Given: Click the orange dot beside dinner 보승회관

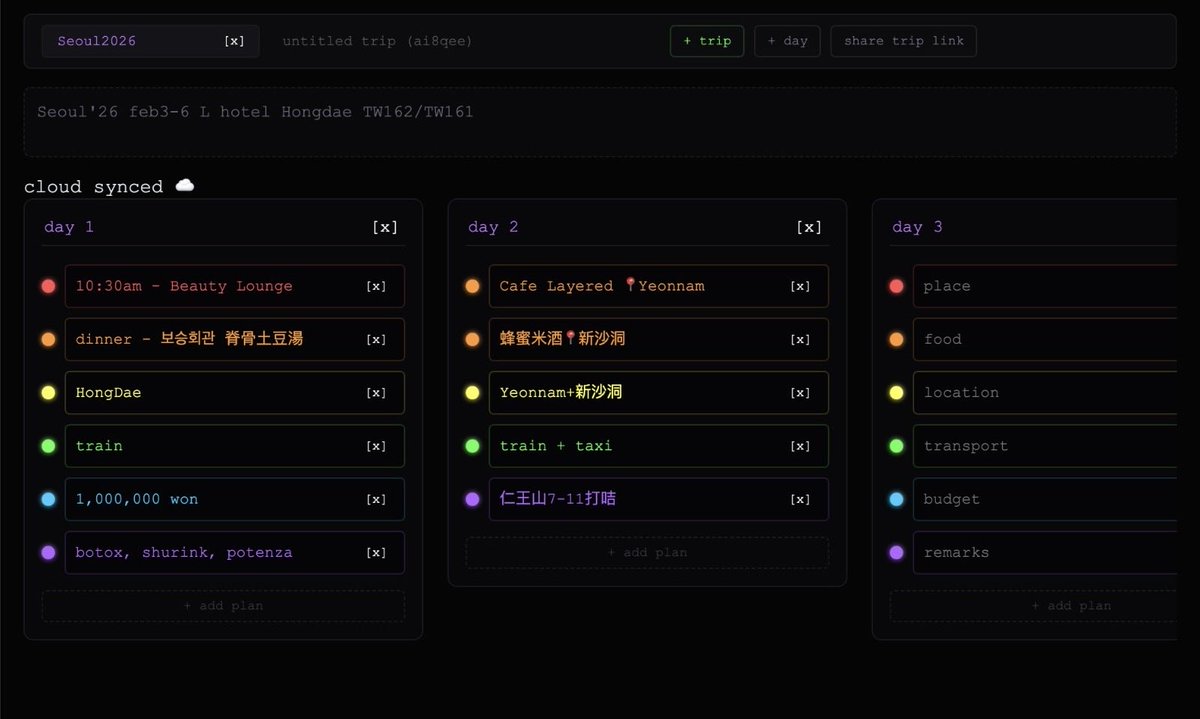Looking at the screenshot, I should 48,339.
